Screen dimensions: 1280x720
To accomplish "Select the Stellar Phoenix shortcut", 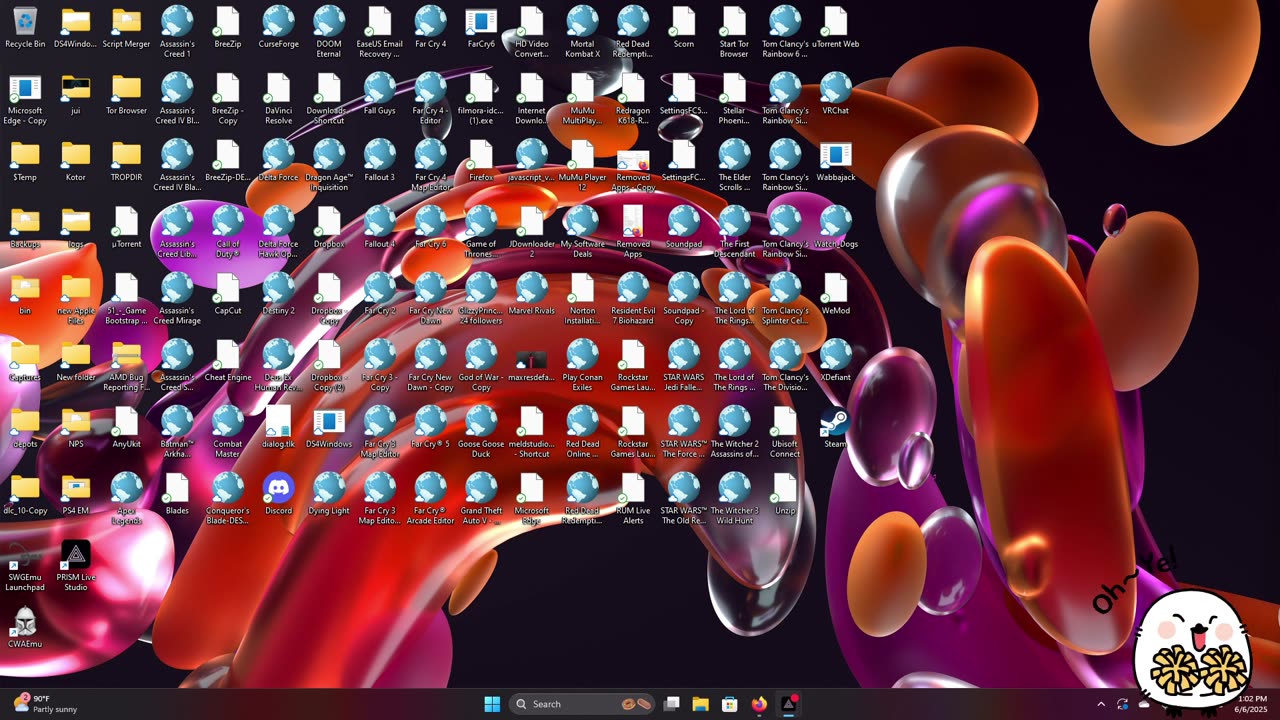I will (735, 100).
